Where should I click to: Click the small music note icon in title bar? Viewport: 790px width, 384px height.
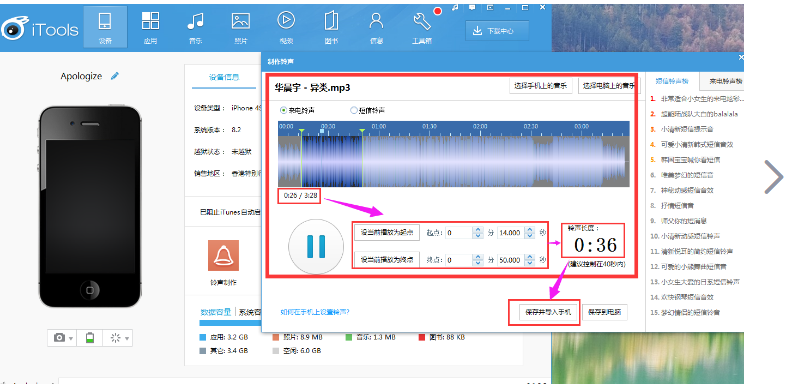(455, 7)
